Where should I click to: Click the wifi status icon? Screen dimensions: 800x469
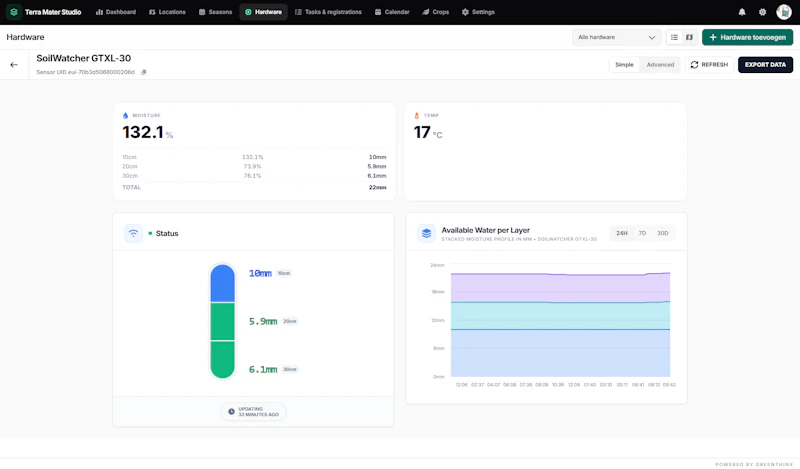[133, 233]
